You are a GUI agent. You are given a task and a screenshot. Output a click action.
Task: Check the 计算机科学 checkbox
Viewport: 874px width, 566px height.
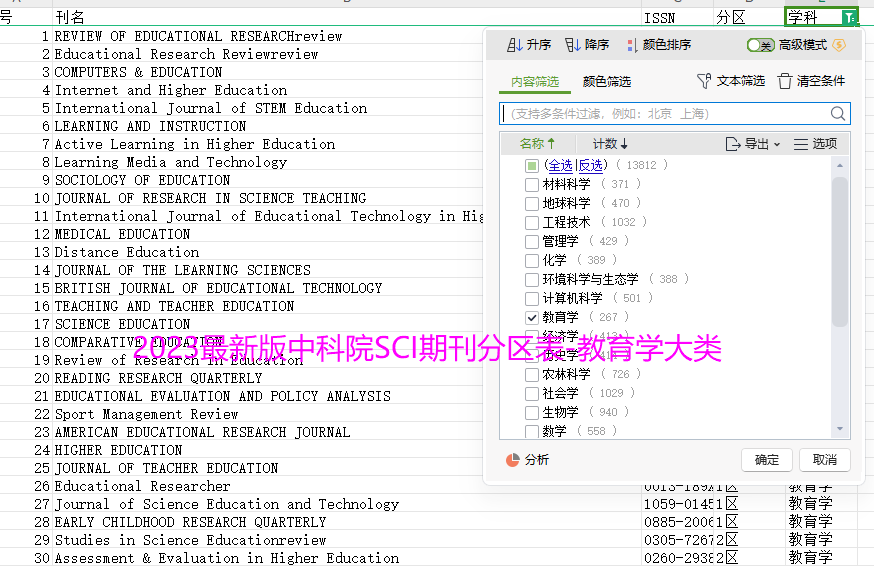point(532,298)
